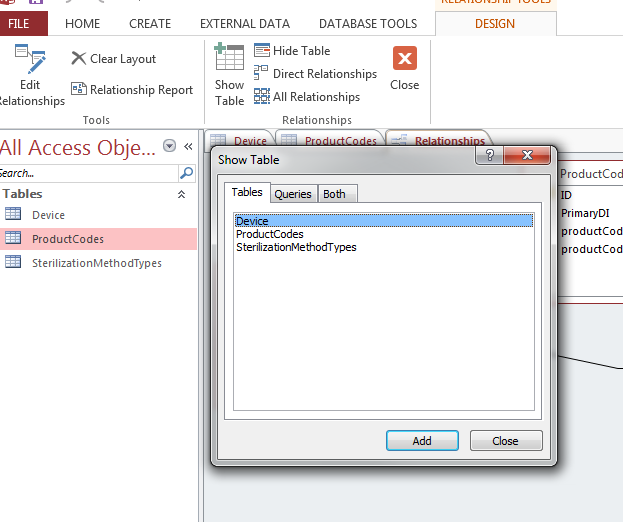Click the Tables group header

23,194
